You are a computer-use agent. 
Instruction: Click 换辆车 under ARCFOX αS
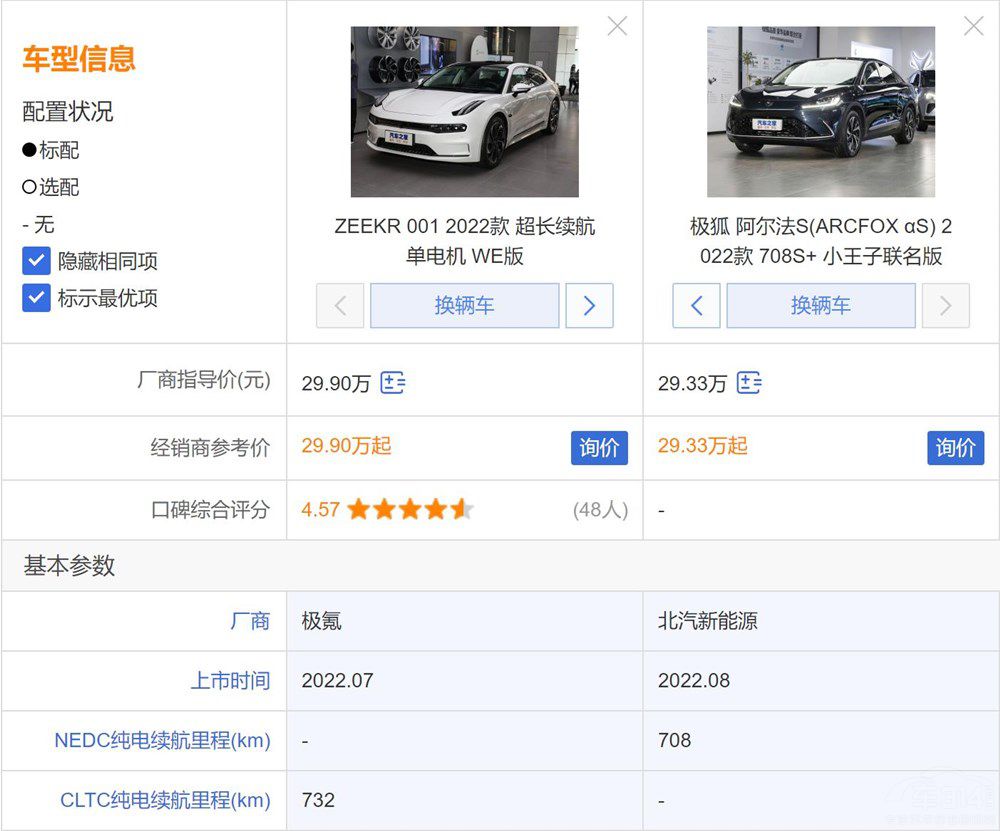(x=821, y=306)
